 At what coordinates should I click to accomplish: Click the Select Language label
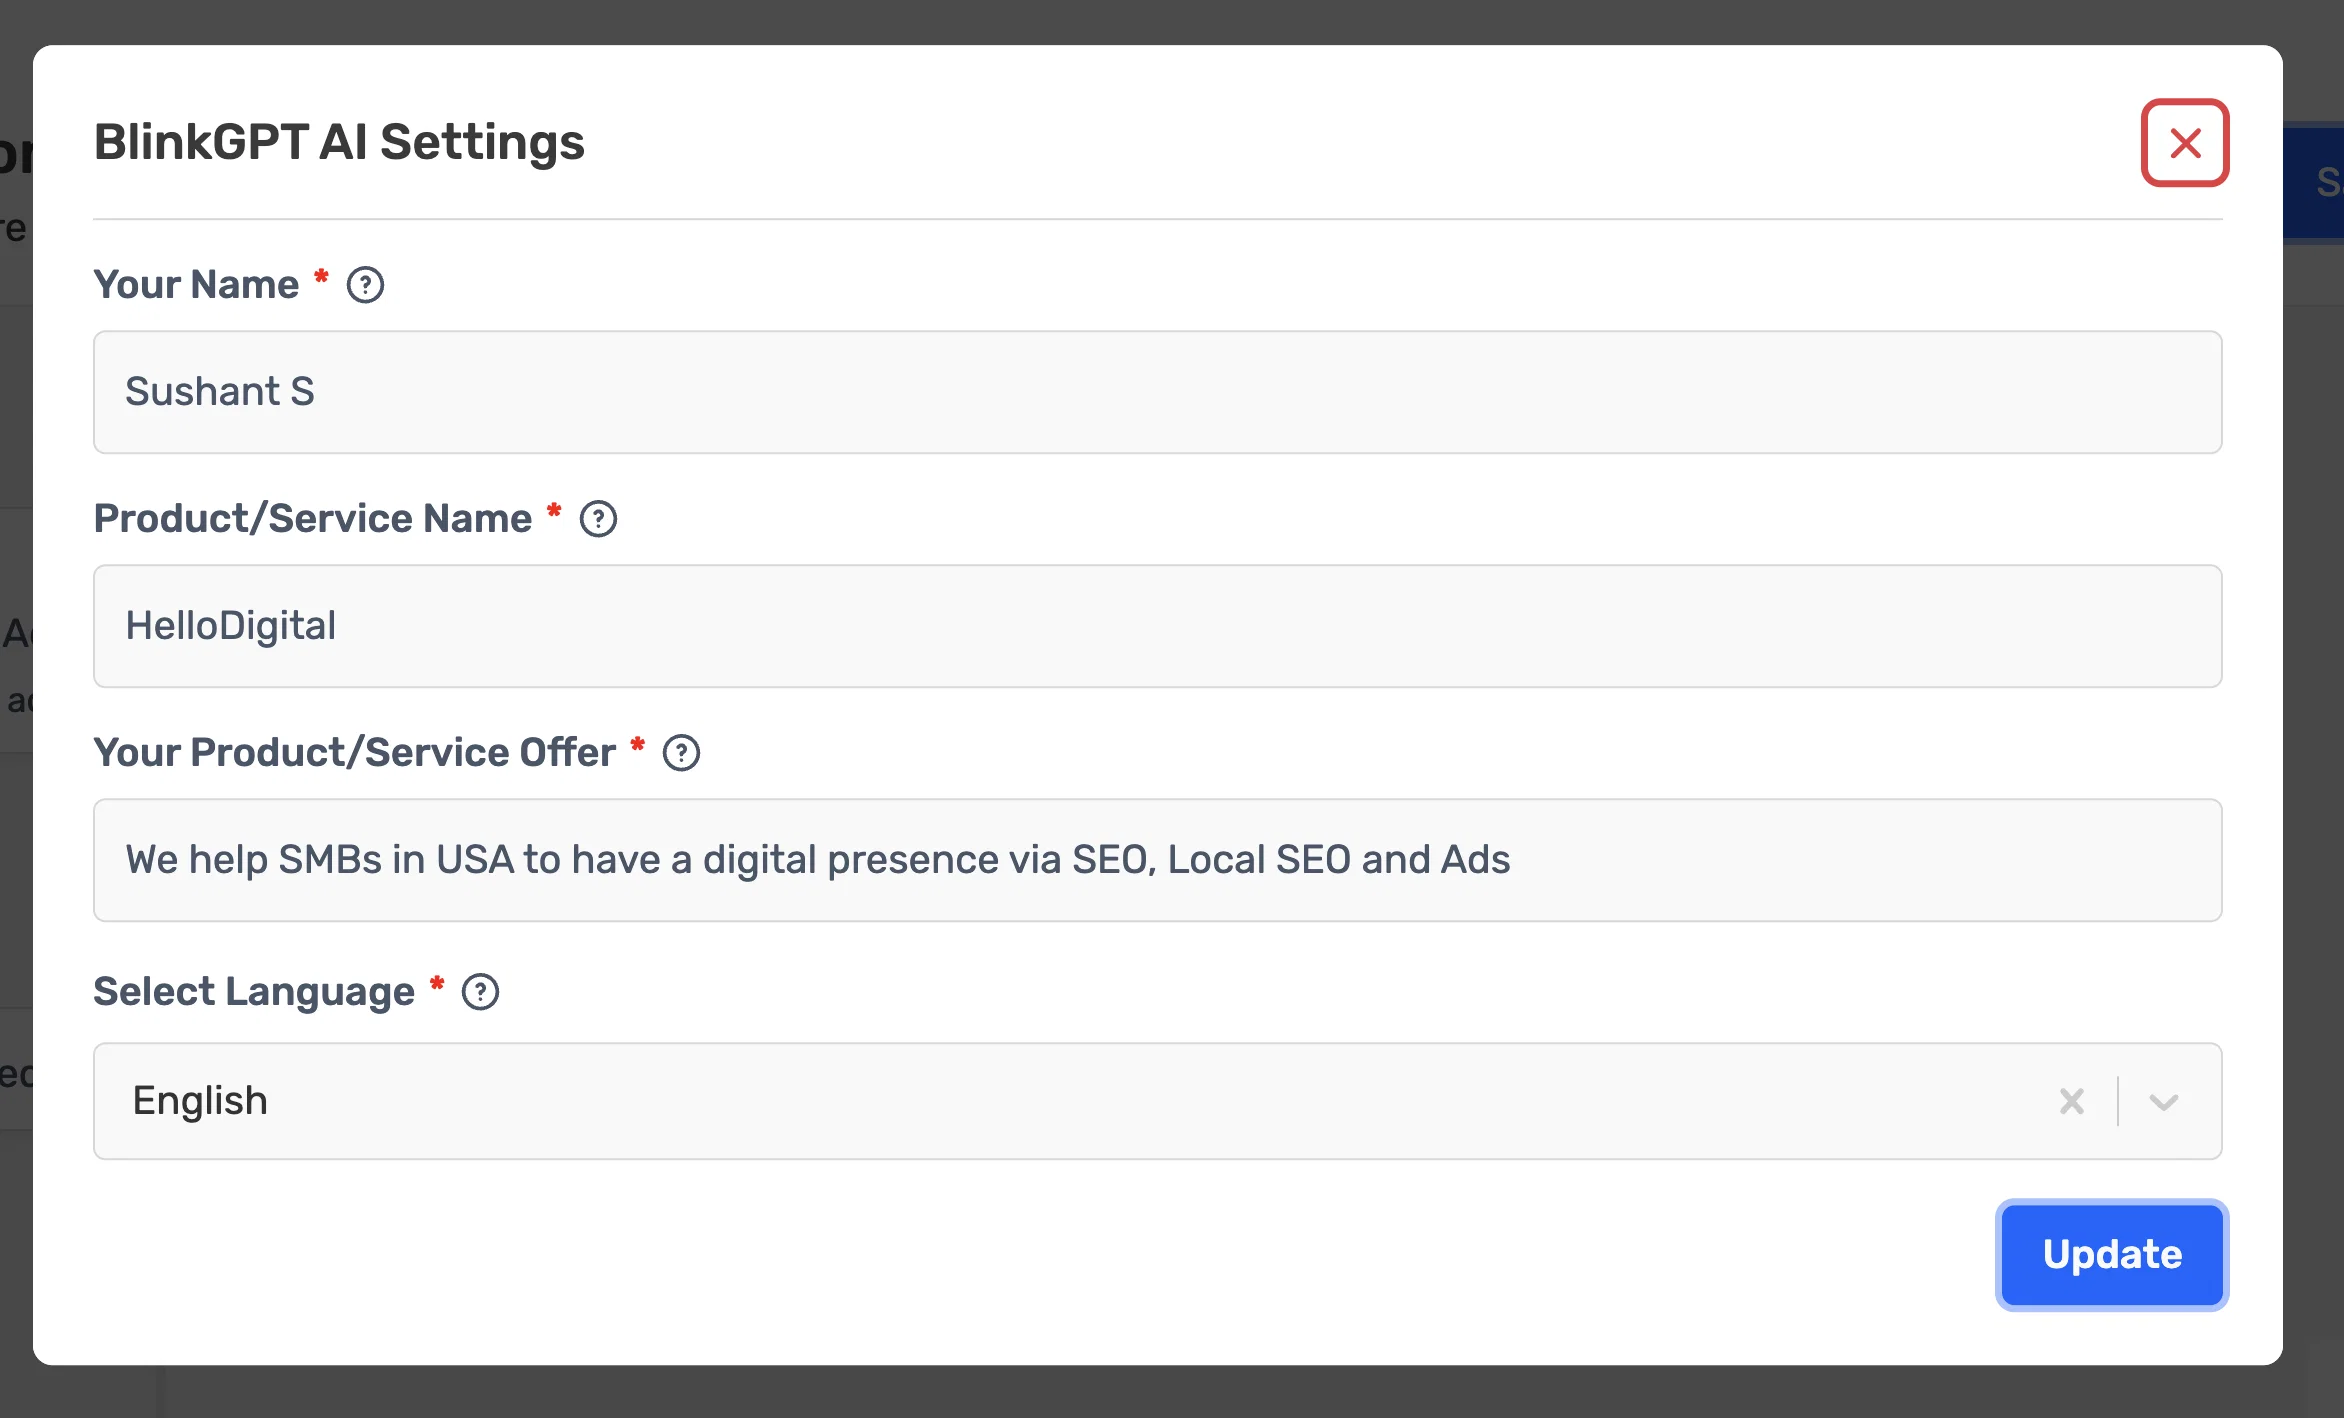click(254, 992)
